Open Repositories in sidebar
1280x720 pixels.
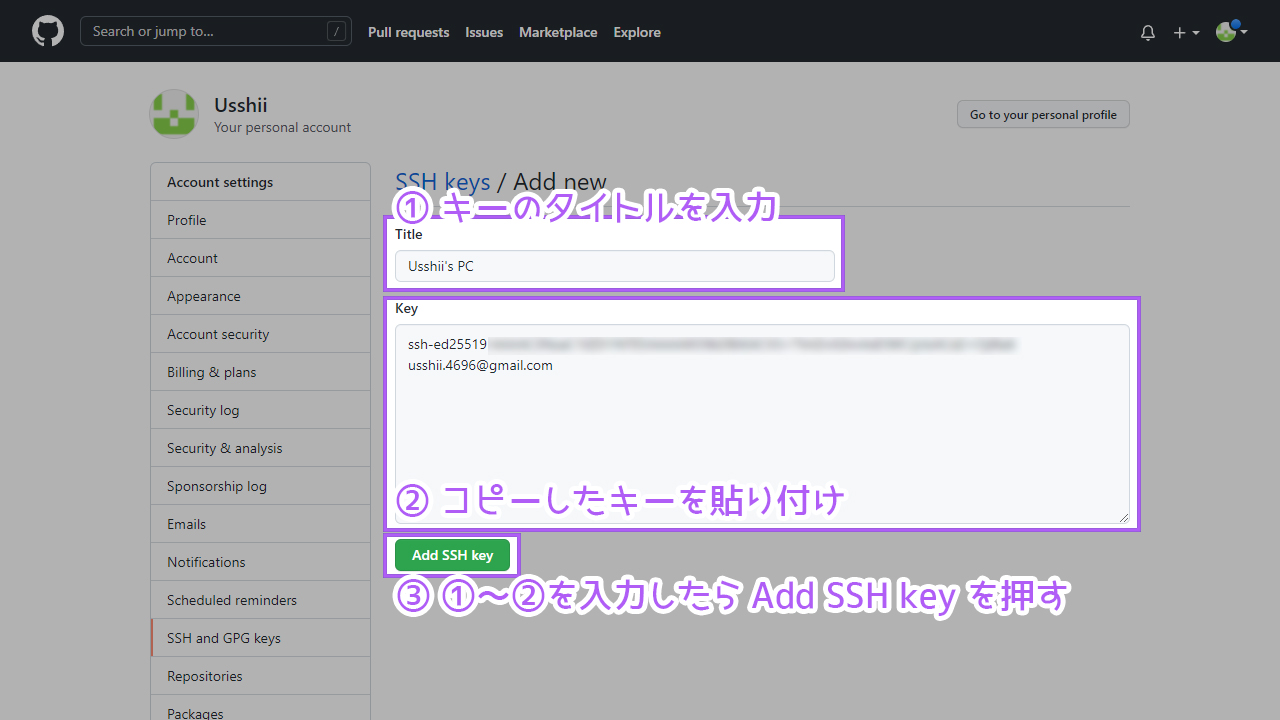(260, 676)
